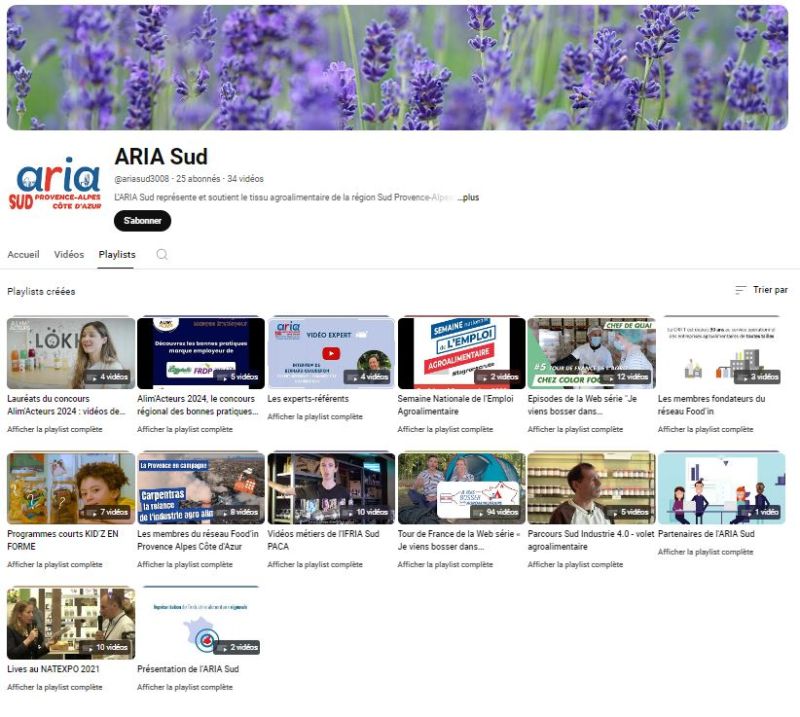Click title Programmes courts KID'Z EN FORME
The height and width of the screenshot is (717, 800).
[x=63, y=540]
